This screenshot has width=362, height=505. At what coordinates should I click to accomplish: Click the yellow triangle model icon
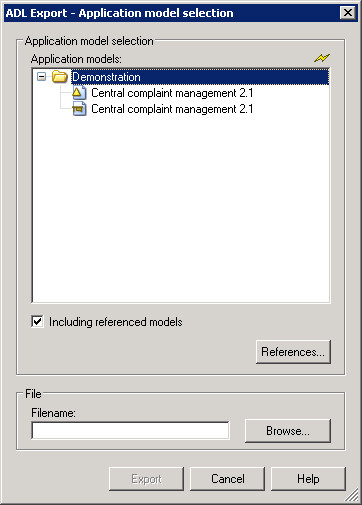tap(79, 93)
